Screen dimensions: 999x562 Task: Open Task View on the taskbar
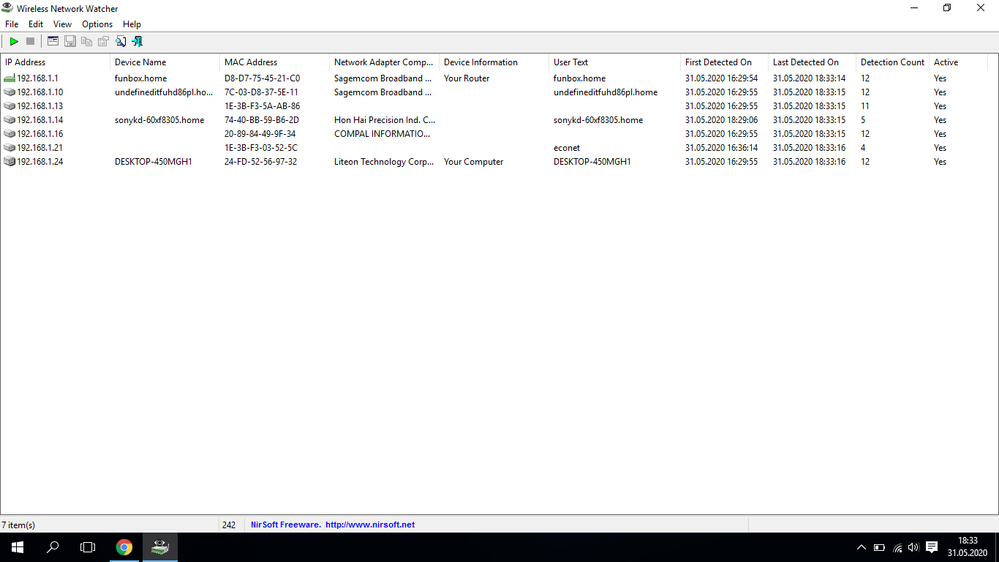[88, 547]
